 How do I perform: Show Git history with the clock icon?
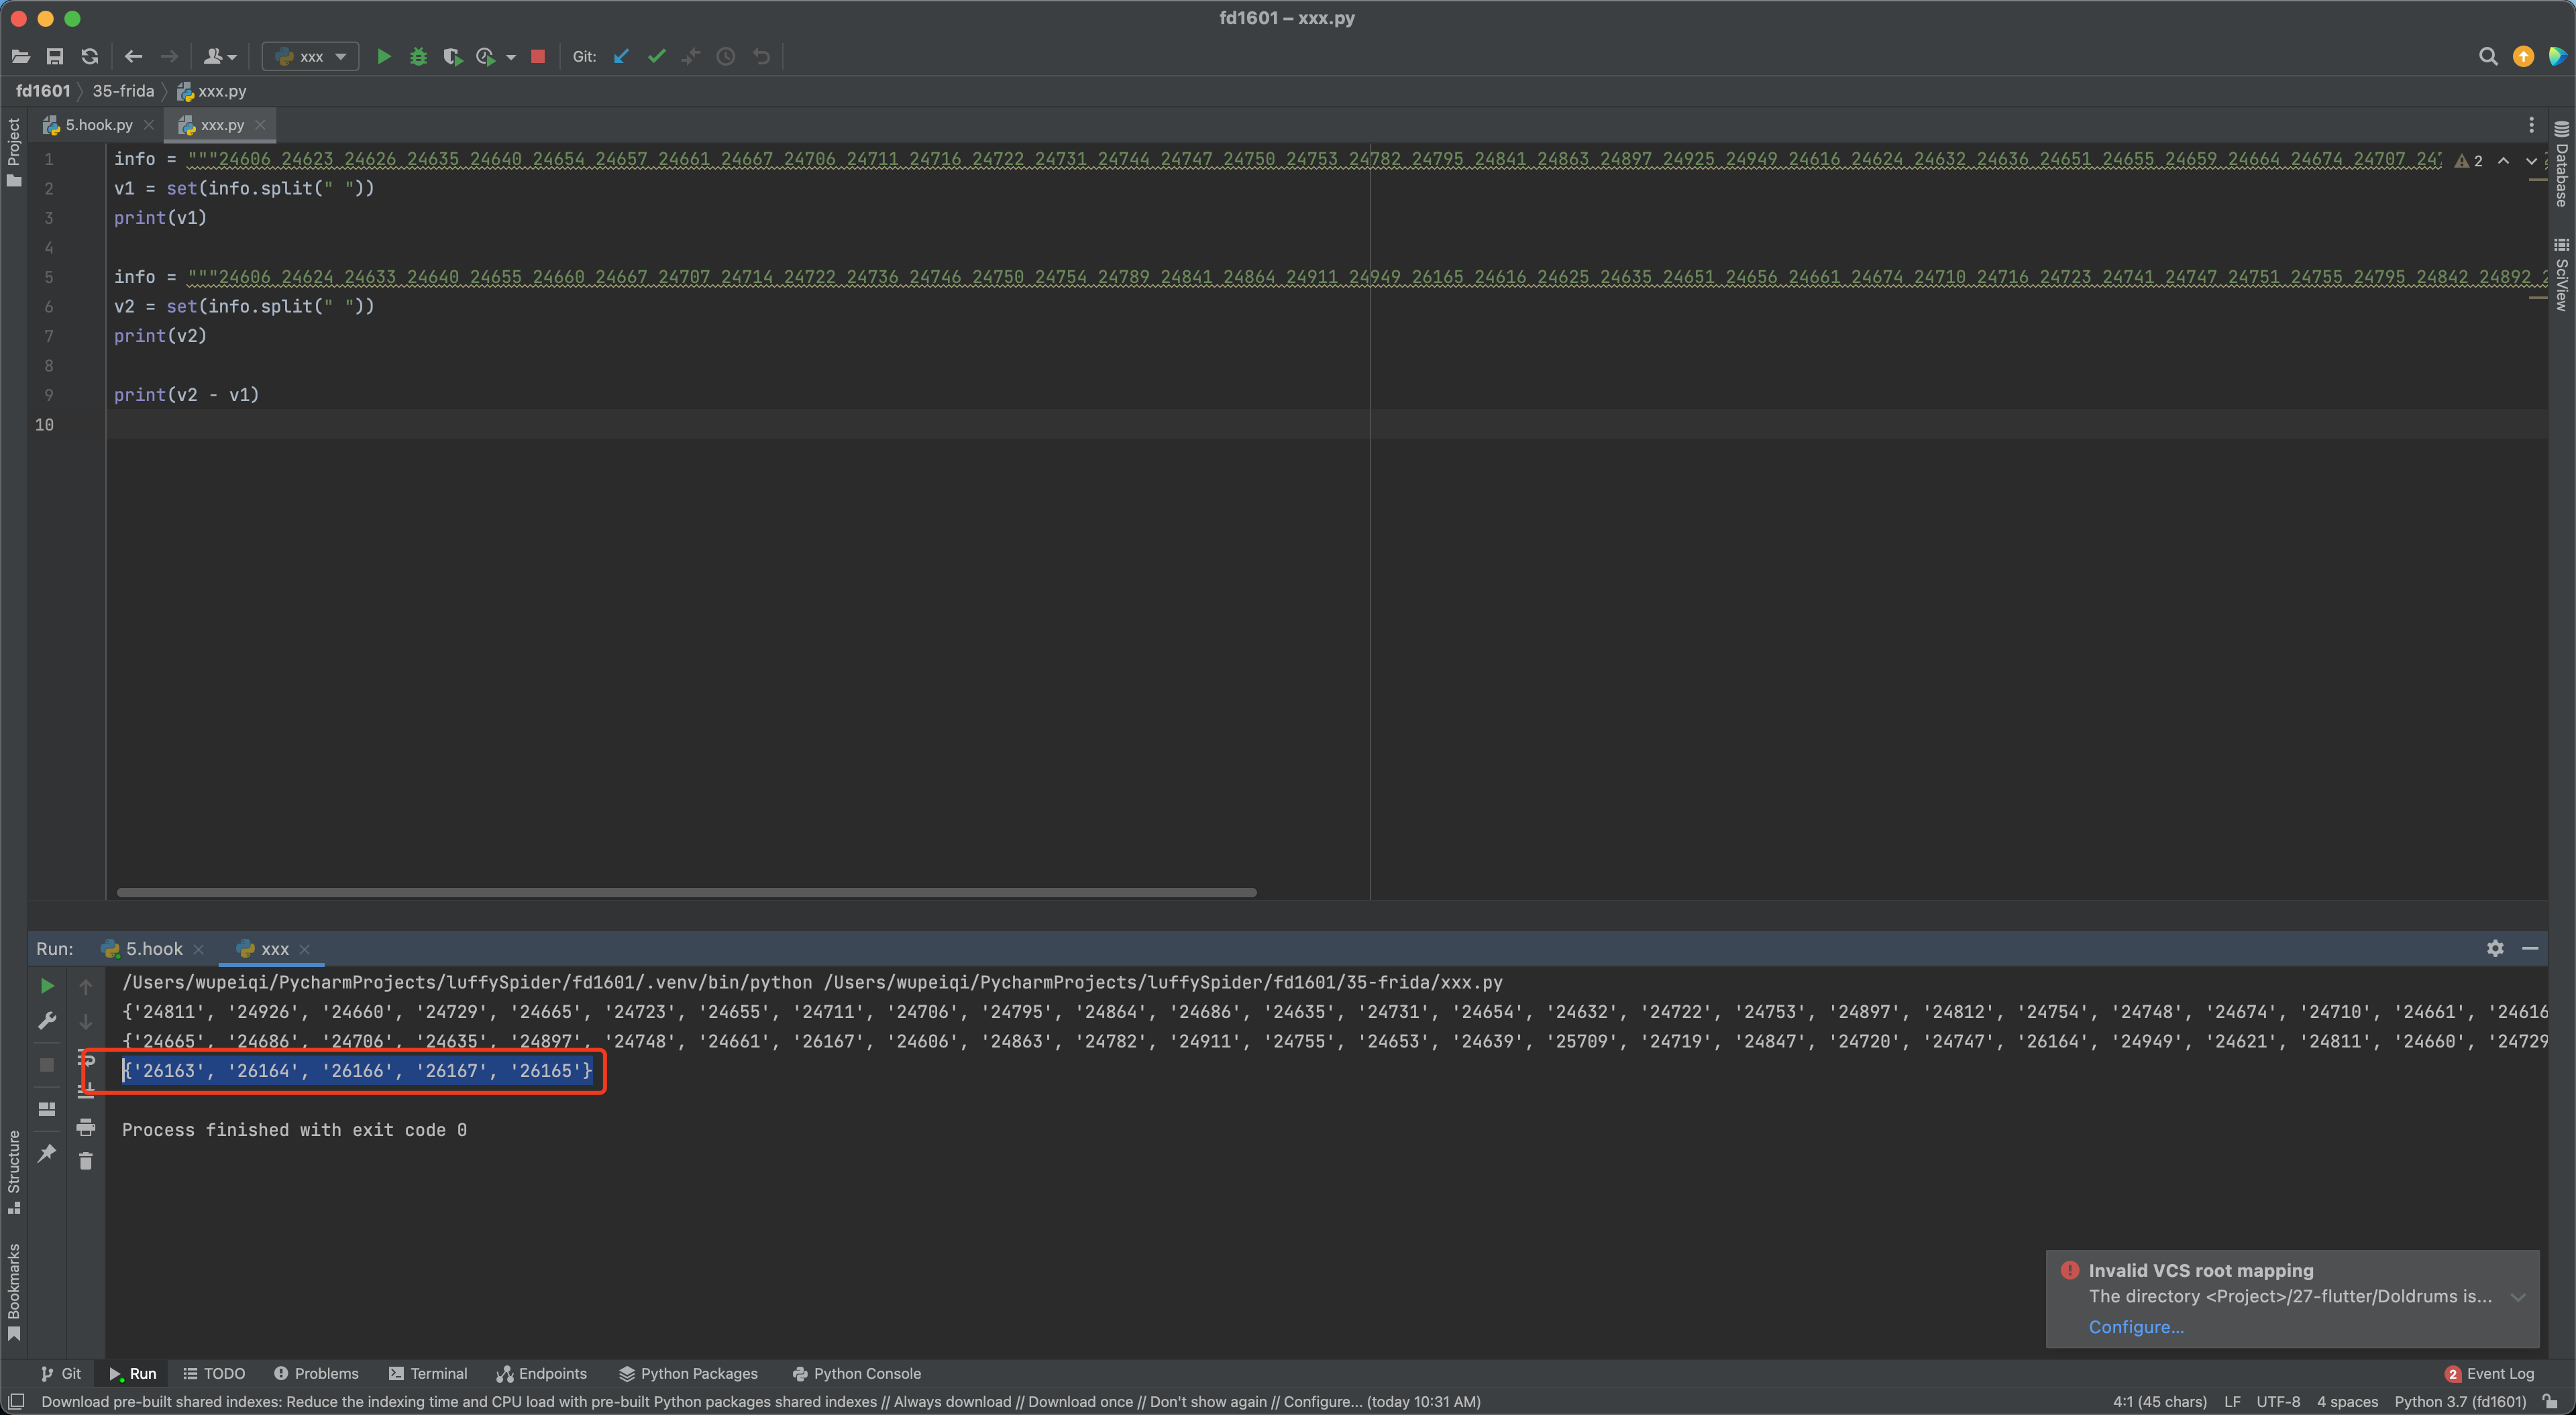726,57
